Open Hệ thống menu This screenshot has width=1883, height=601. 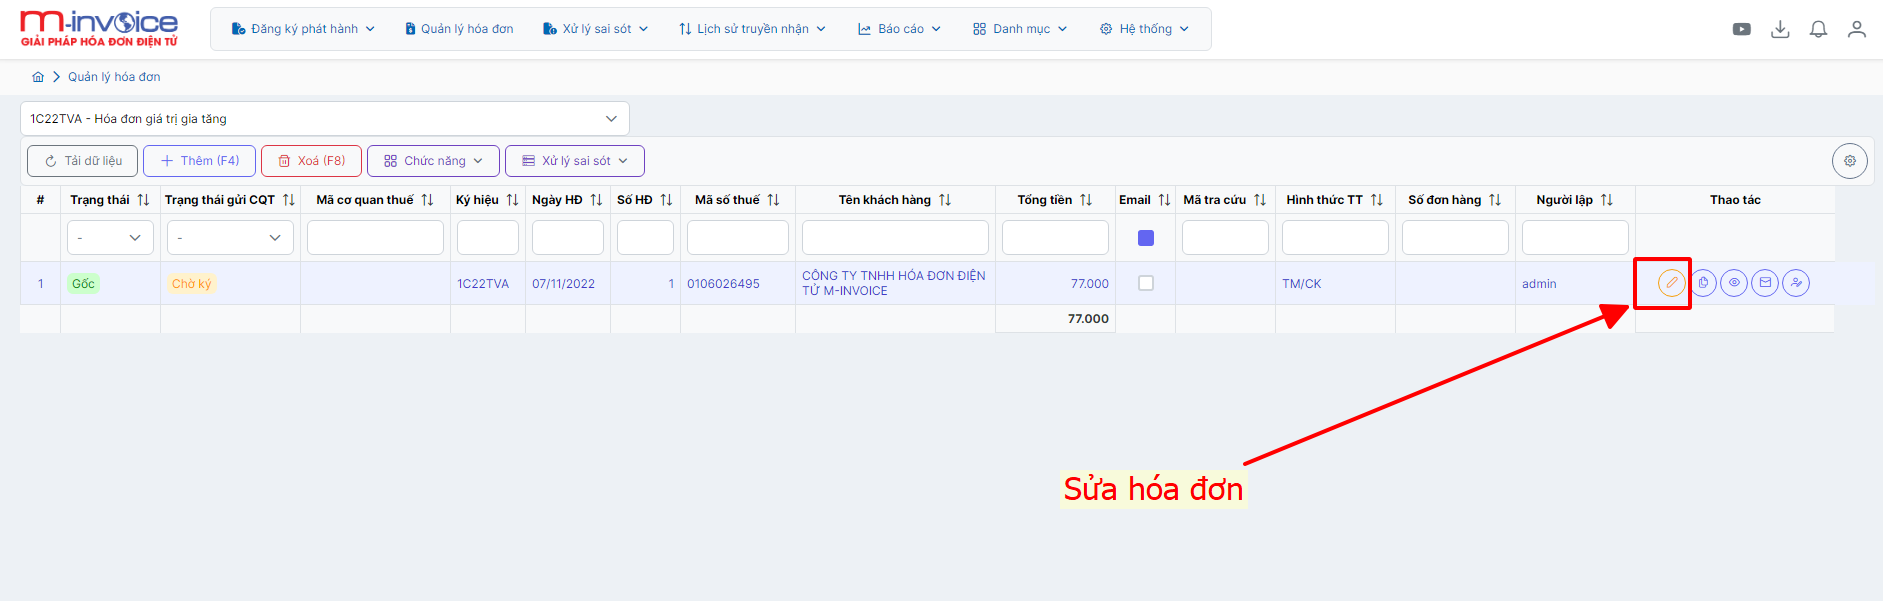[1144, 29]
